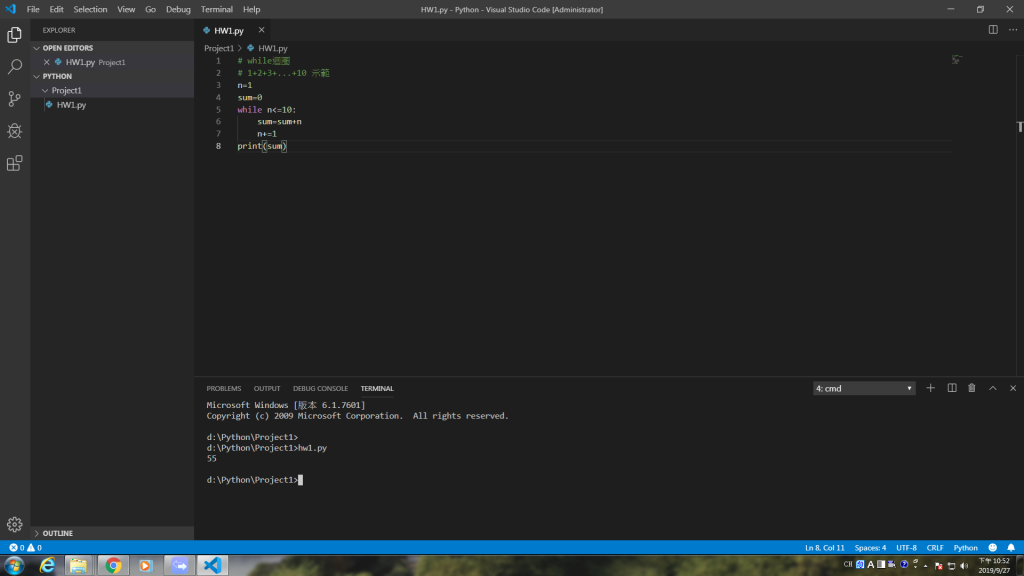1024x576 pixels.
Task: Open the media player taskbar icon
Action: (x=146, y=566)
